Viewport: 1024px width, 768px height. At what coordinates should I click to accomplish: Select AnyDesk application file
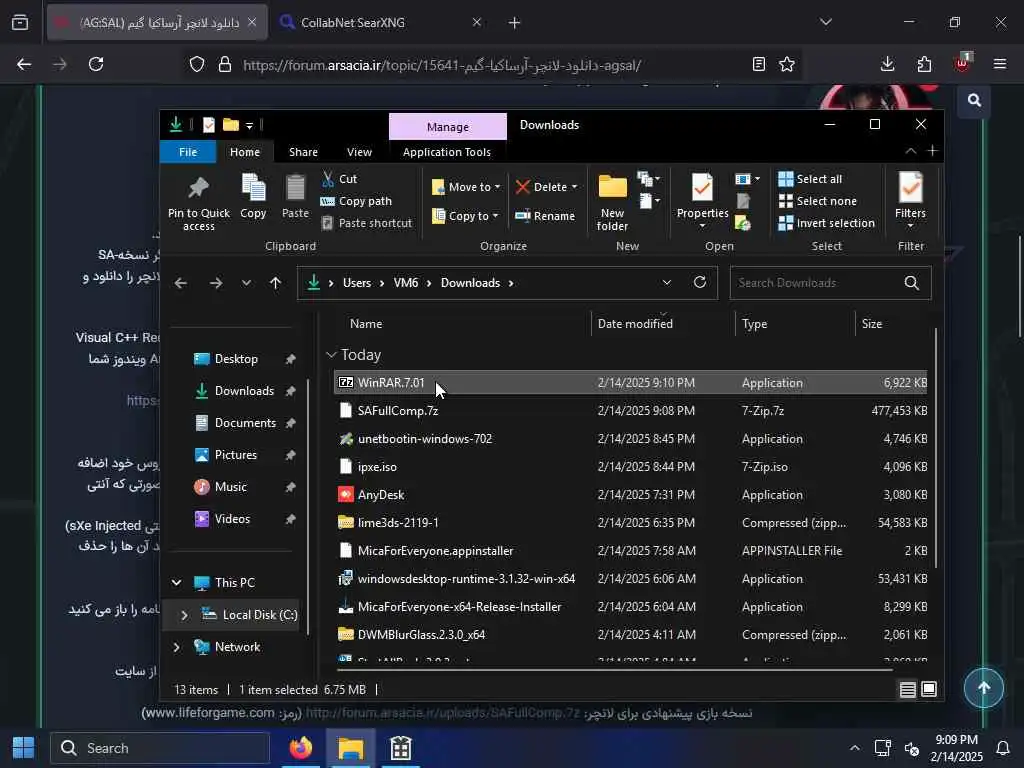630,495
